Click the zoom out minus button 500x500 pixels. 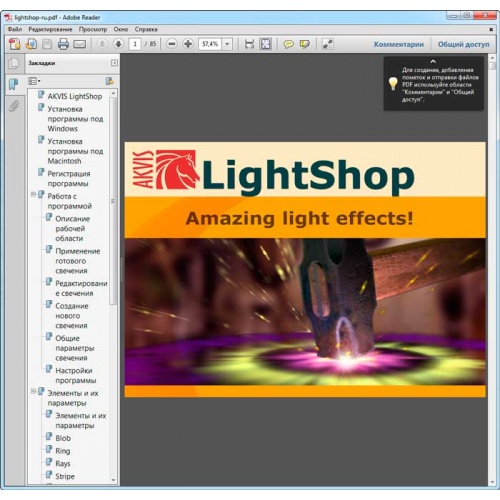pyautogui.click(x=172, y=44)
